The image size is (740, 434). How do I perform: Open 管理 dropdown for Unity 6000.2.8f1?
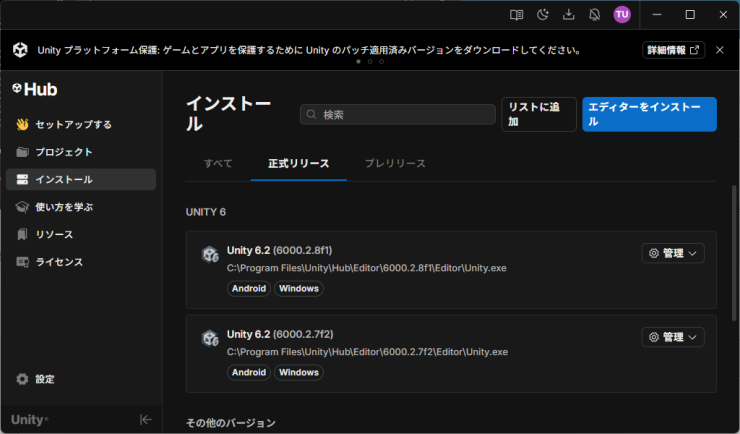tap(673, 253)
